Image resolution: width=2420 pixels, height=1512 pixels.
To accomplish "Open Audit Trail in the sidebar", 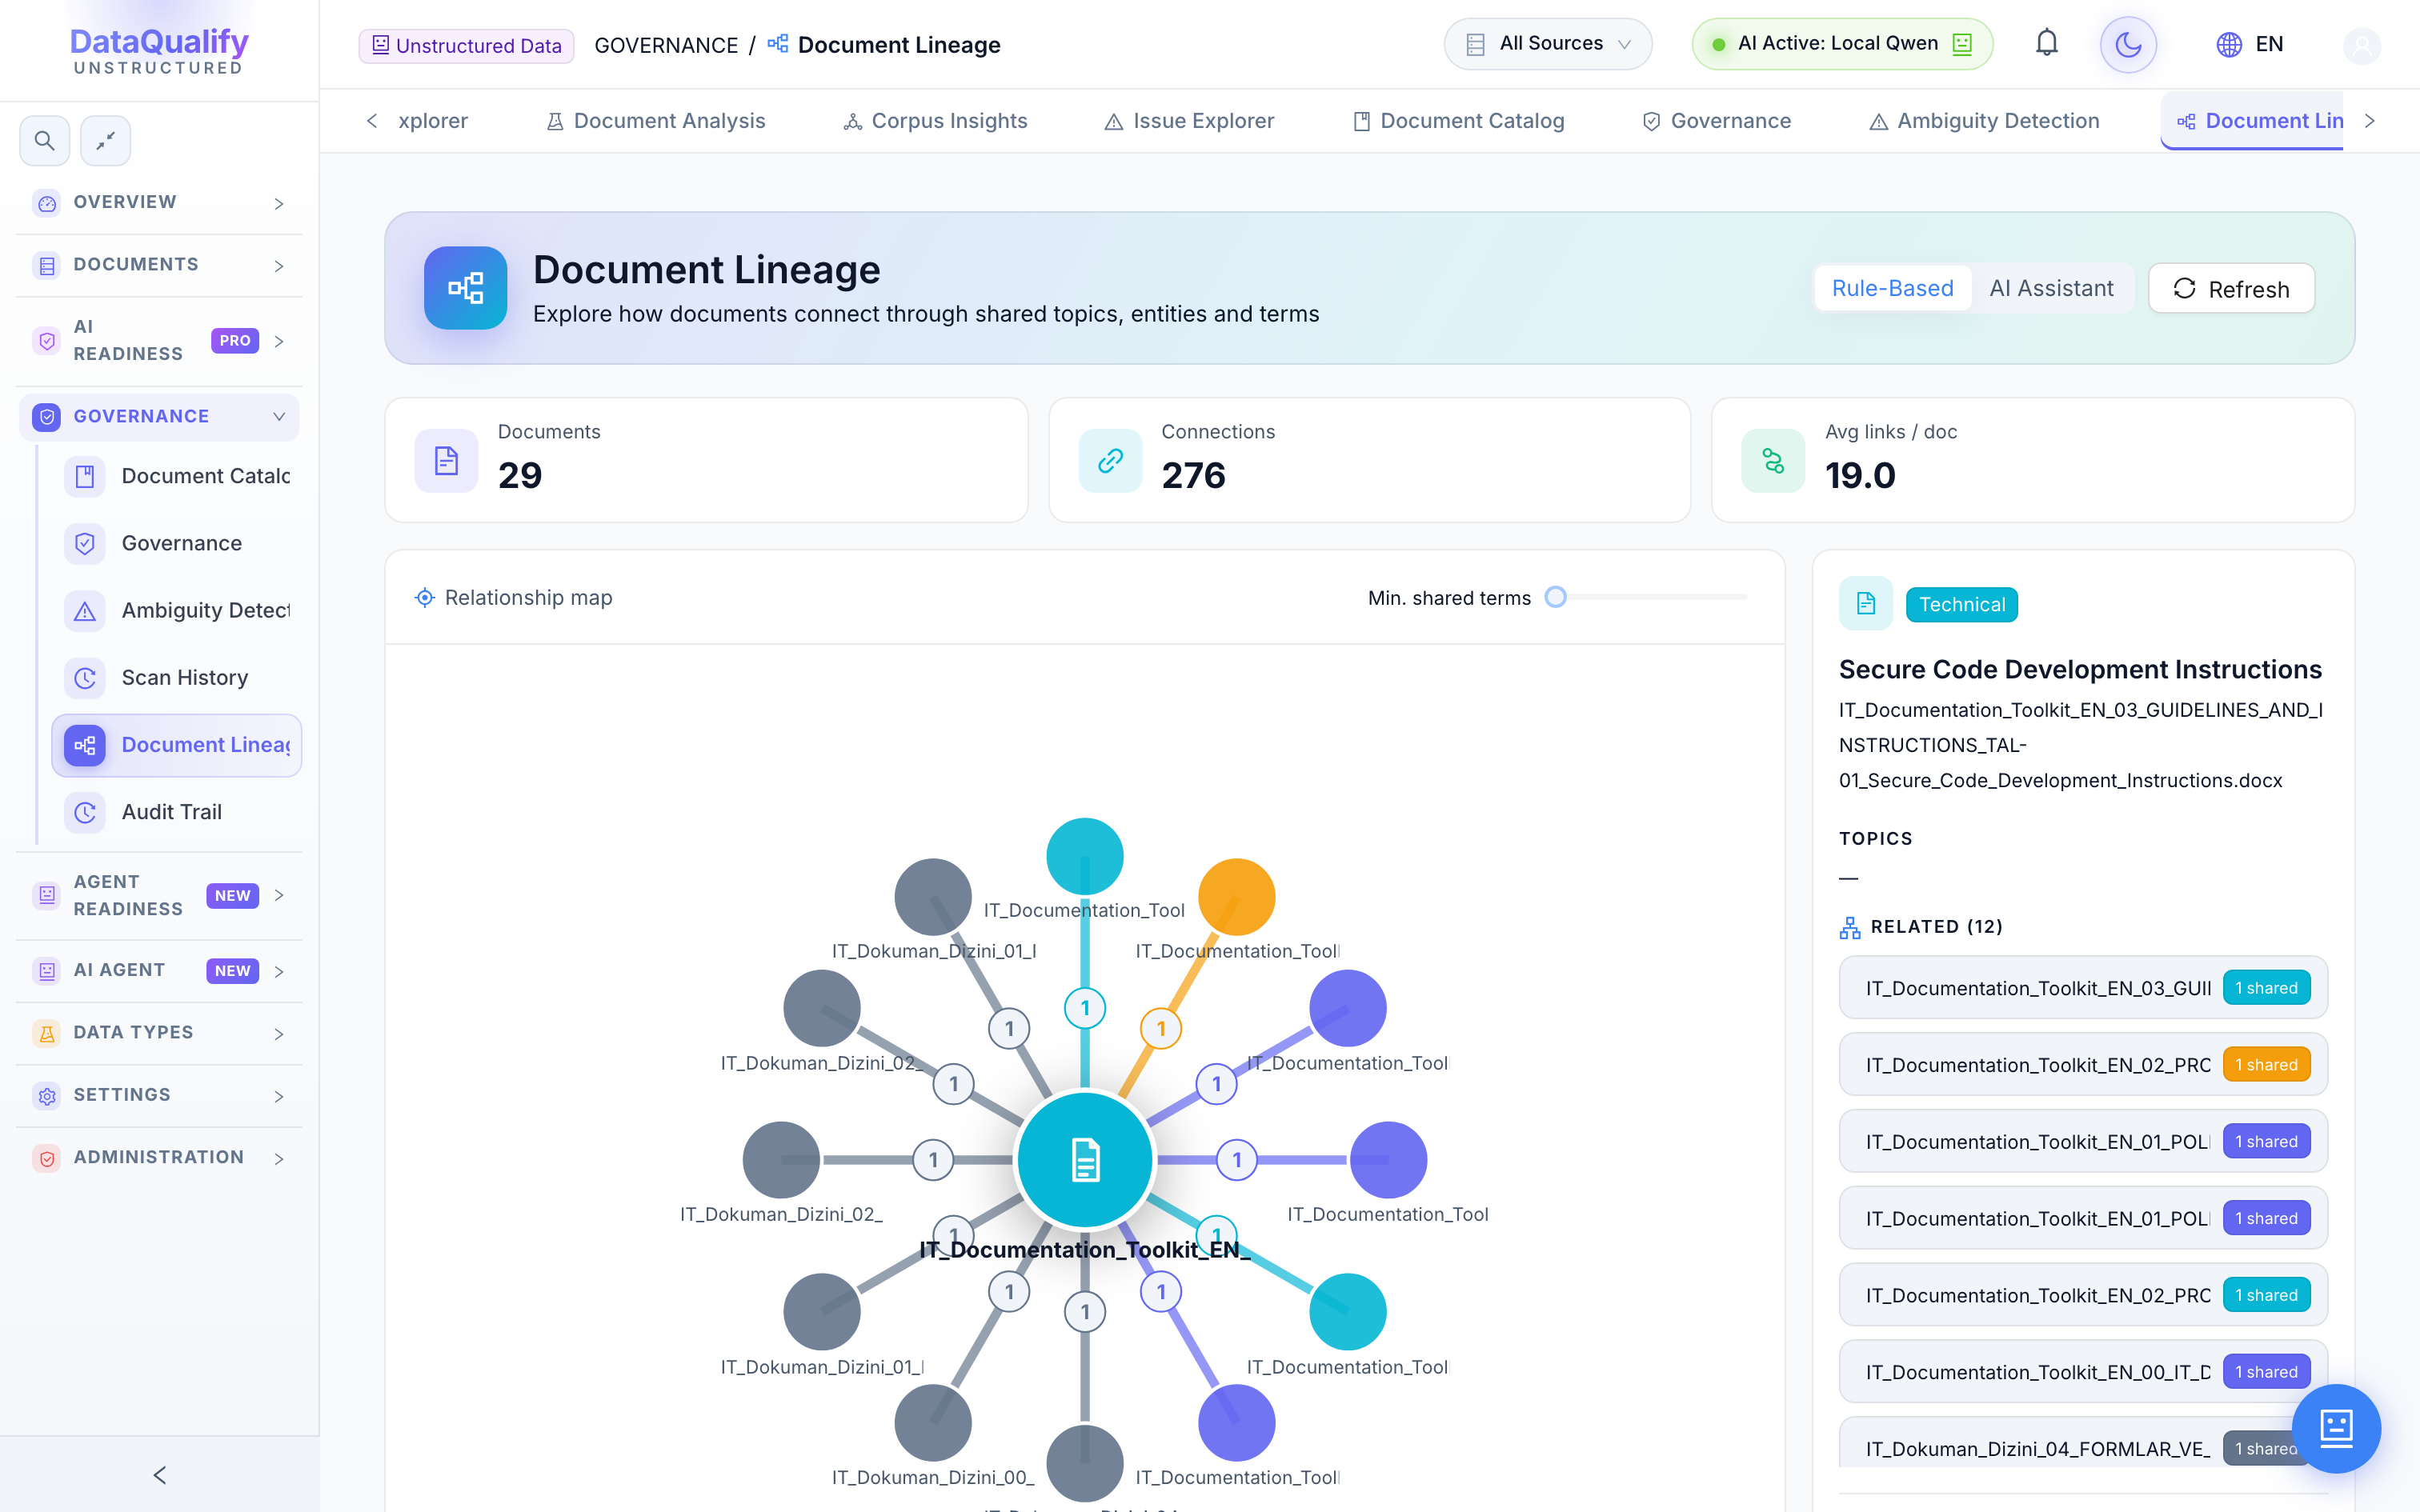I will click(x=177, y=812).
